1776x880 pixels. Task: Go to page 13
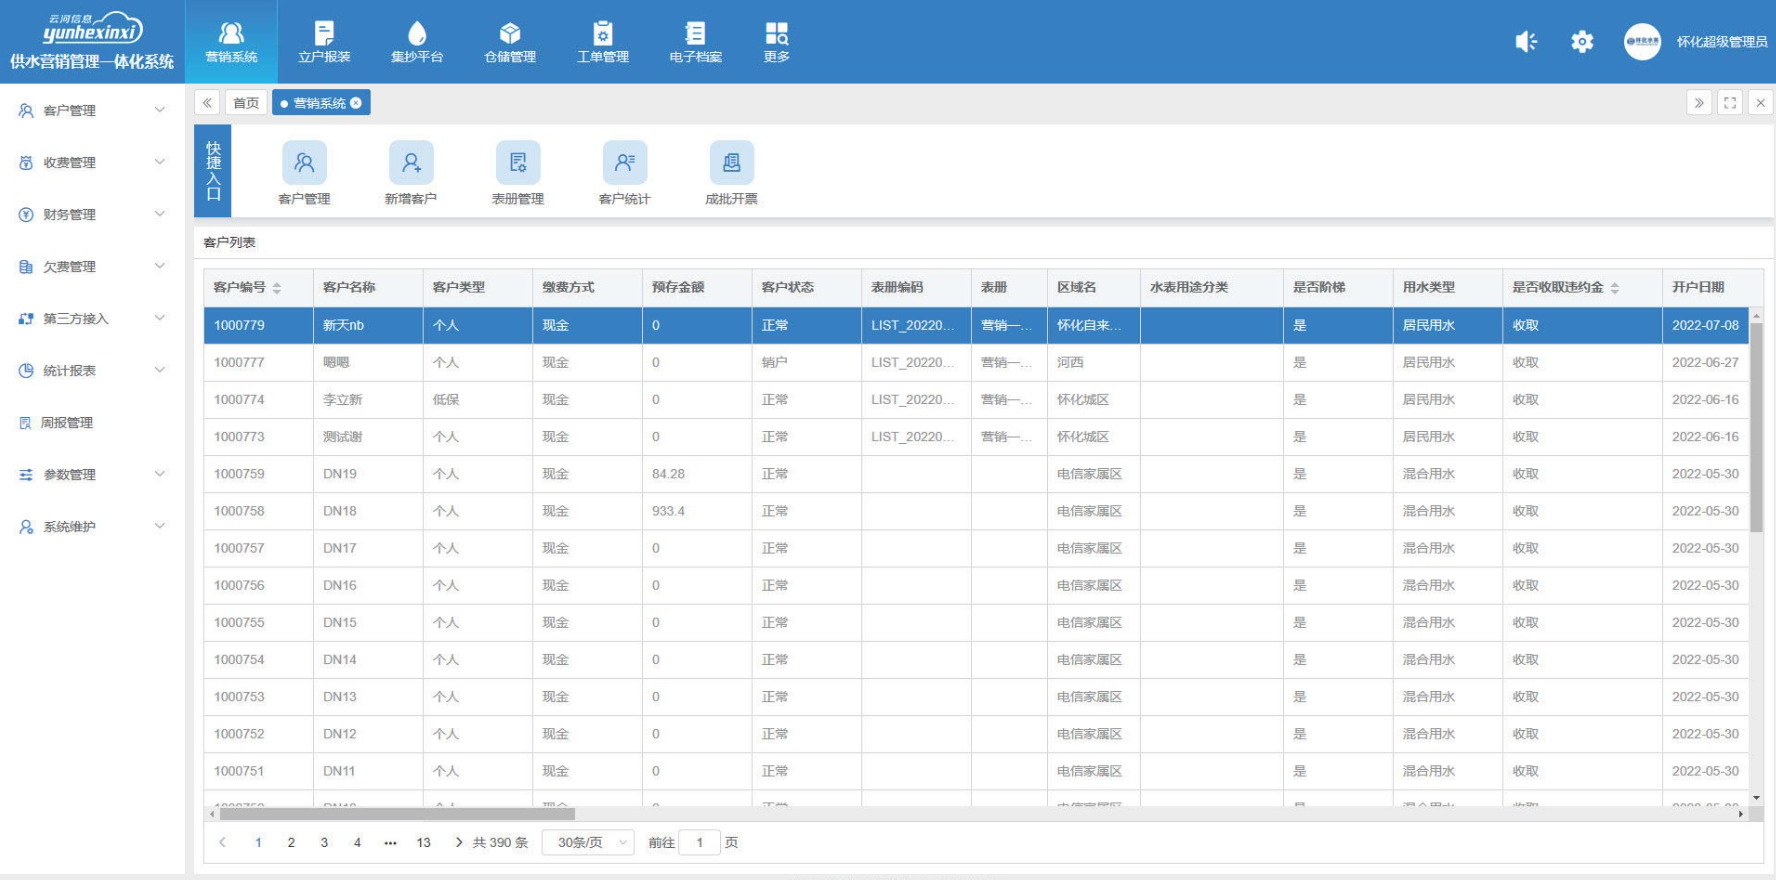(423, 843)
